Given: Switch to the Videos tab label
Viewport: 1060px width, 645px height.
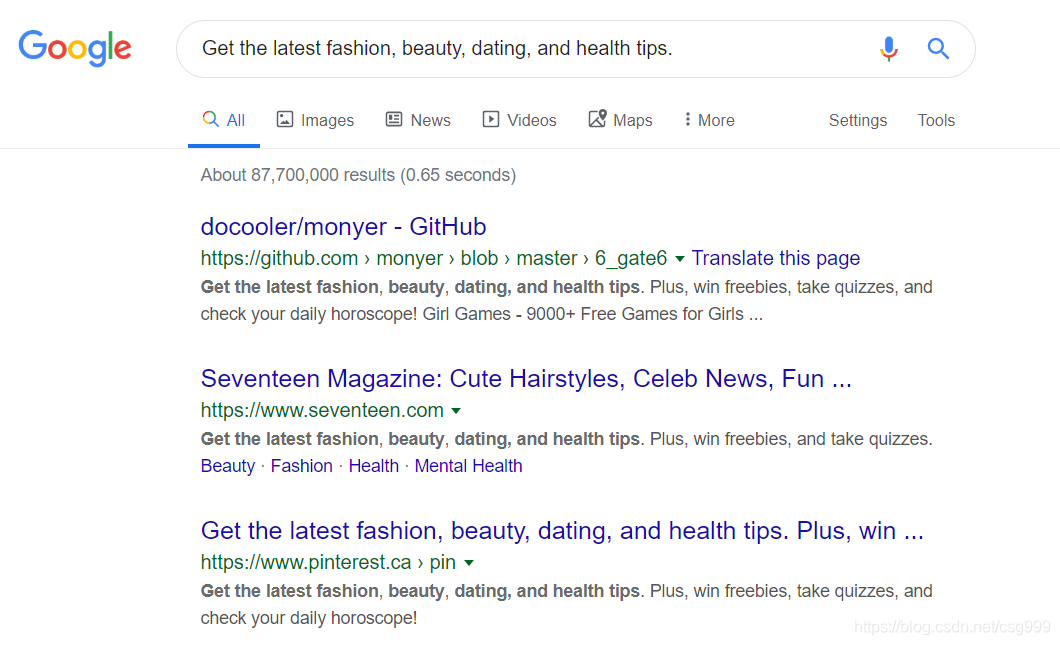Looking at the screenshot, I should [x=532, y=120].
